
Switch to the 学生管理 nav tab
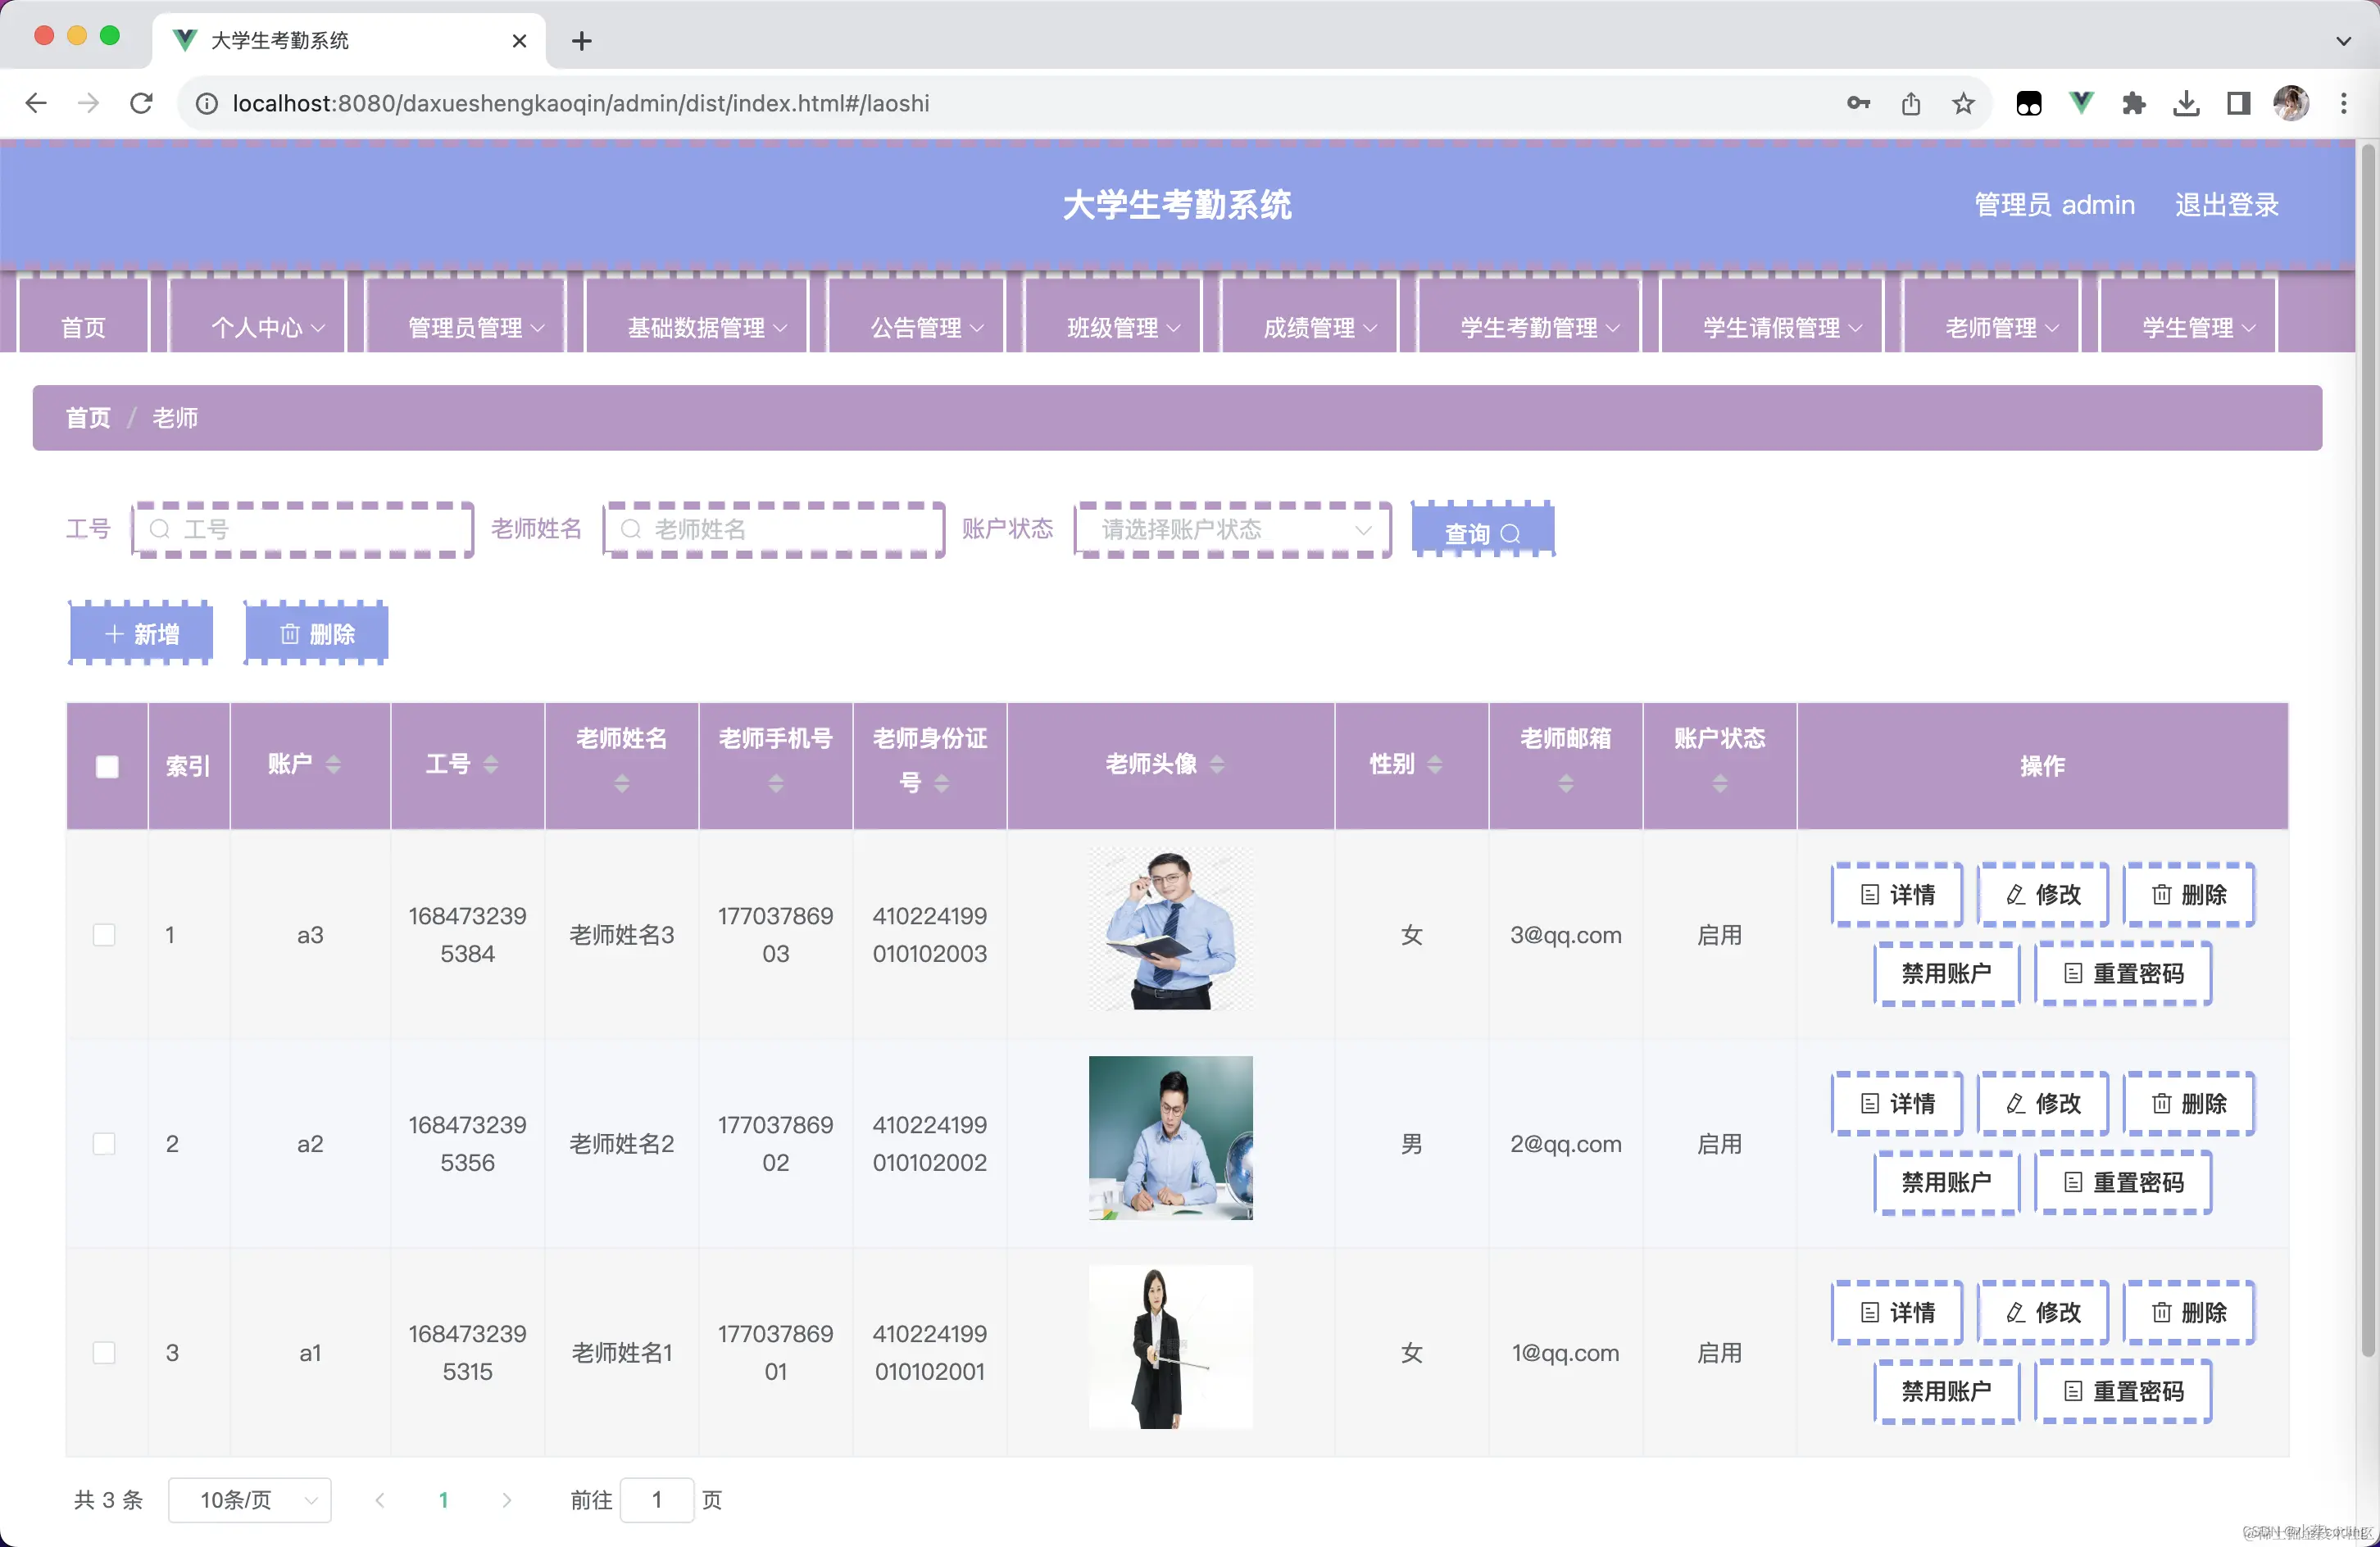point(2186,327)
